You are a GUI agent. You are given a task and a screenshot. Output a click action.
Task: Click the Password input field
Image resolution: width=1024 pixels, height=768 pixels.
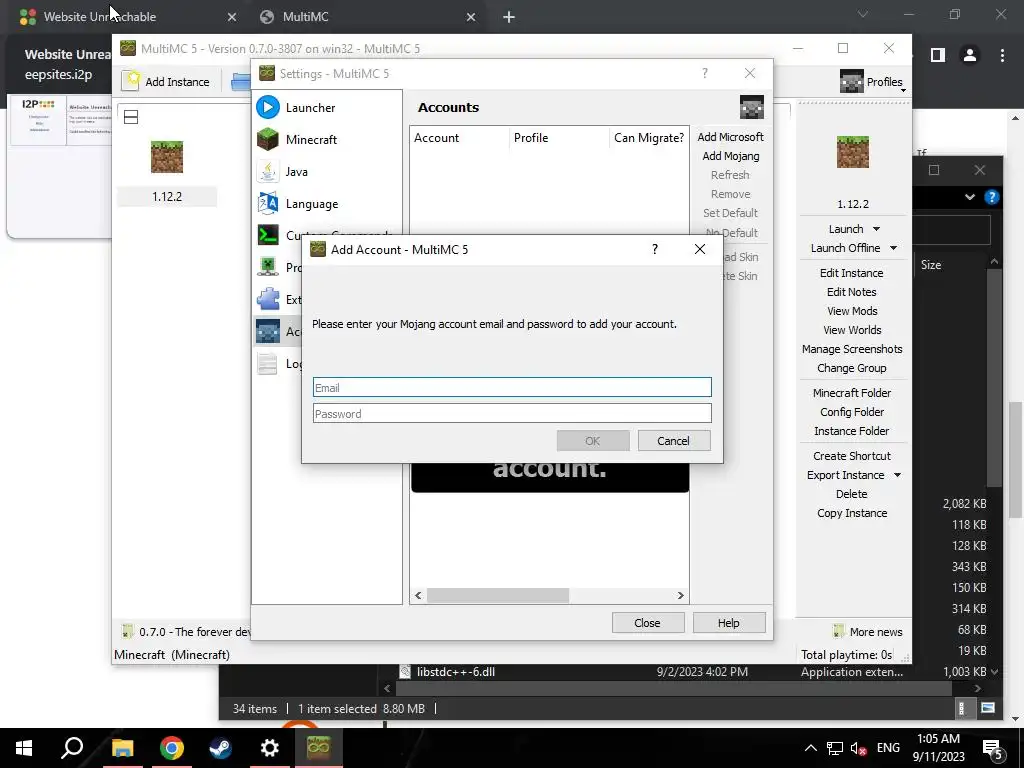[x=512, y=413]
